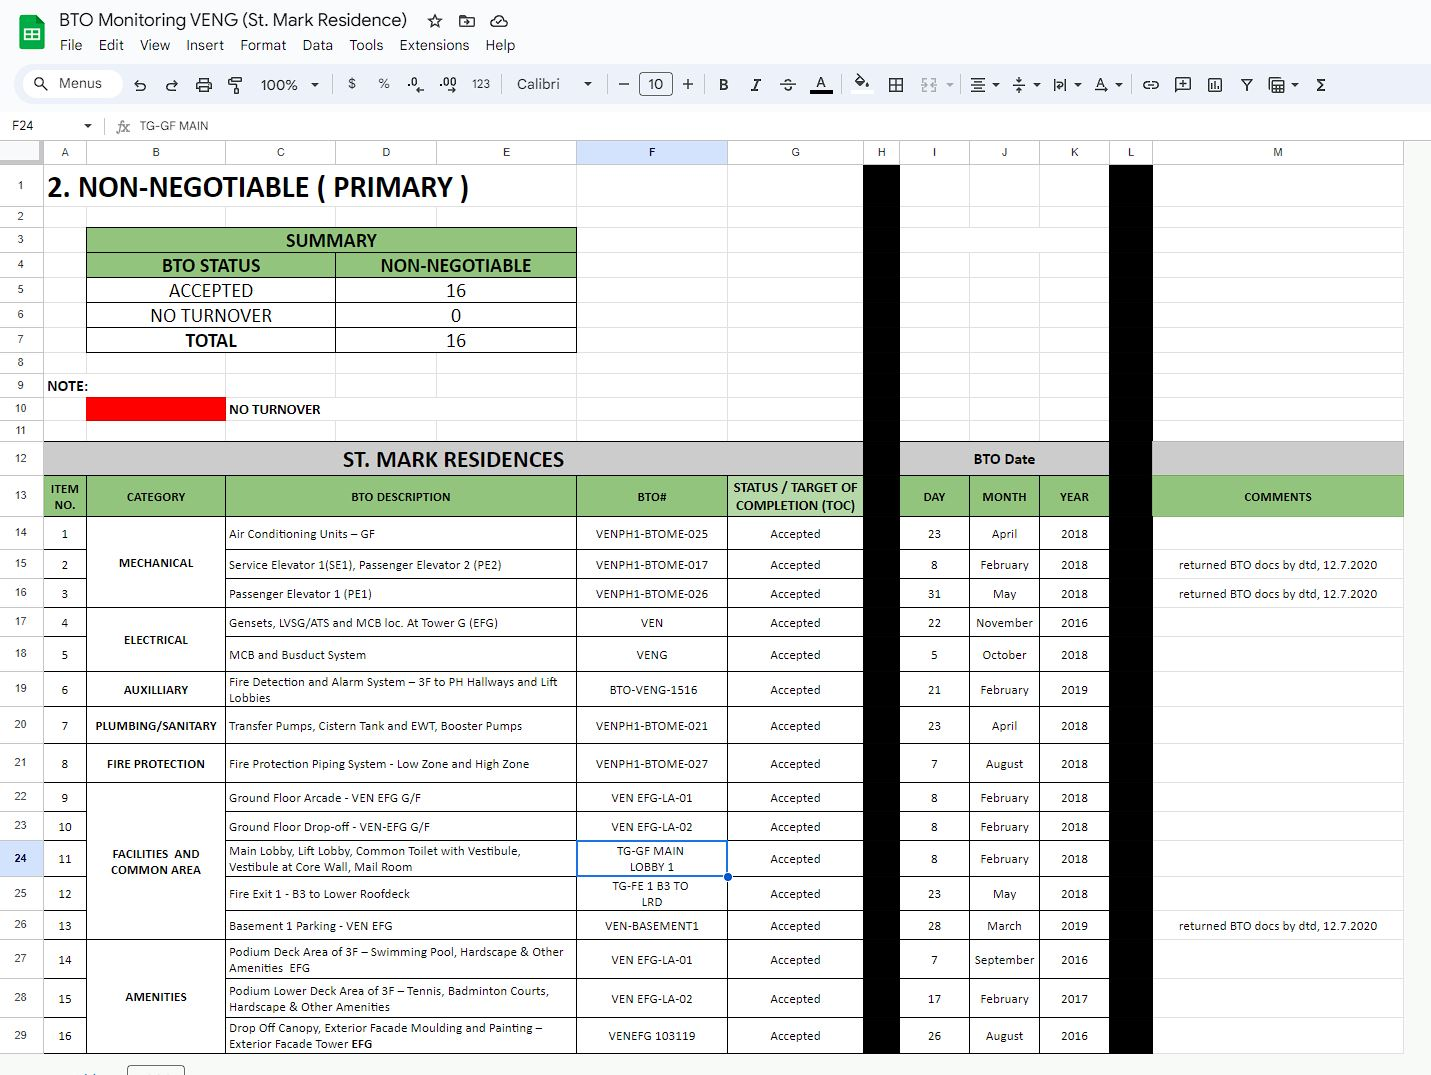Open the Calibri font dropdown
Screen dimensions: 1431x1075
coord(554,85)
